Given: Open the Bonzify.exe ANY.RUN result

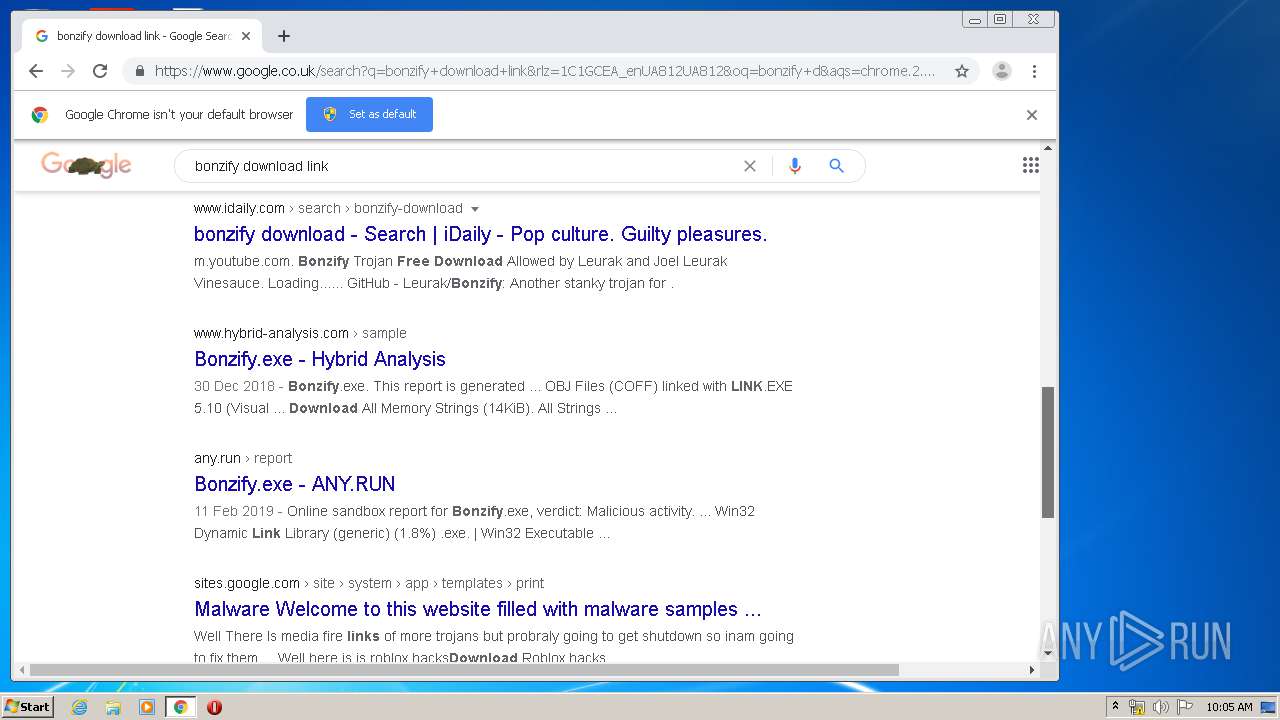Looking at the screenshot, I should (x=295, y=484).
